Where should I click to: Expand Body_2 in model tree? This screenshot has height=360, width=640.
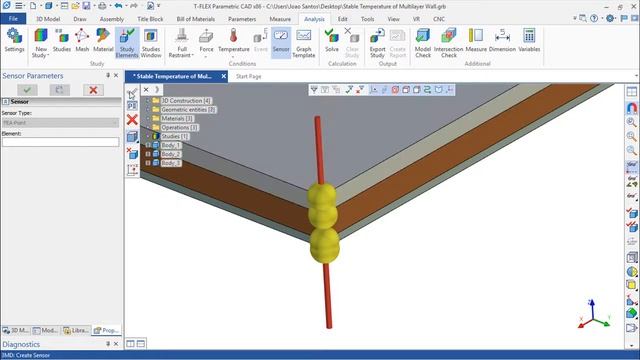pos(148,154)
